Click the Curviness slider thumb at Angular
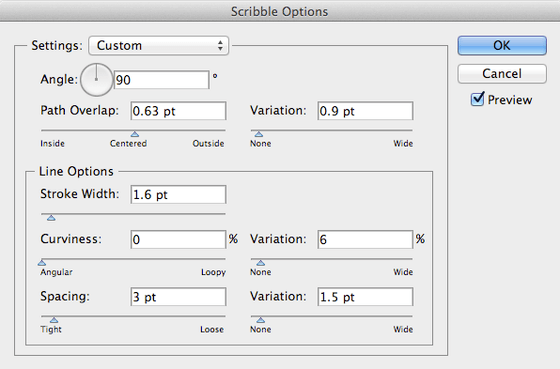Screen dimensions: 560x369 pyautogui.click(x=42, y=263)
